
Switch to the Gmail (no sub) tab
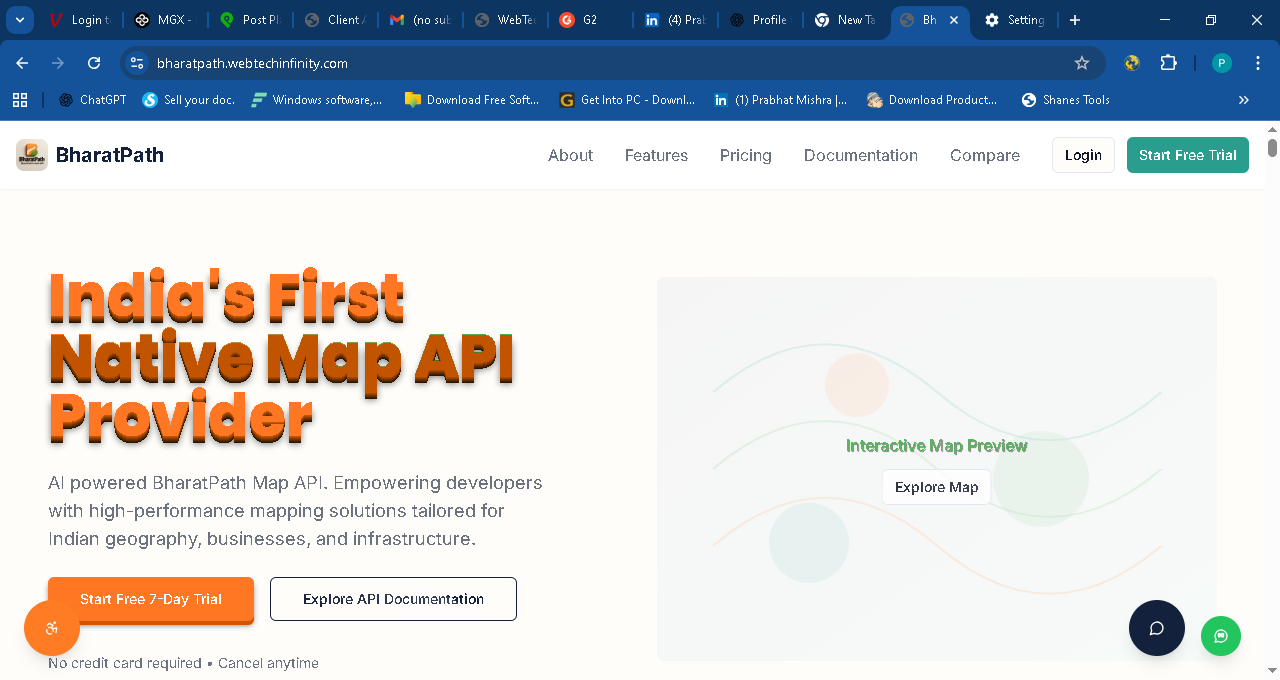click(x=419, y=20)
